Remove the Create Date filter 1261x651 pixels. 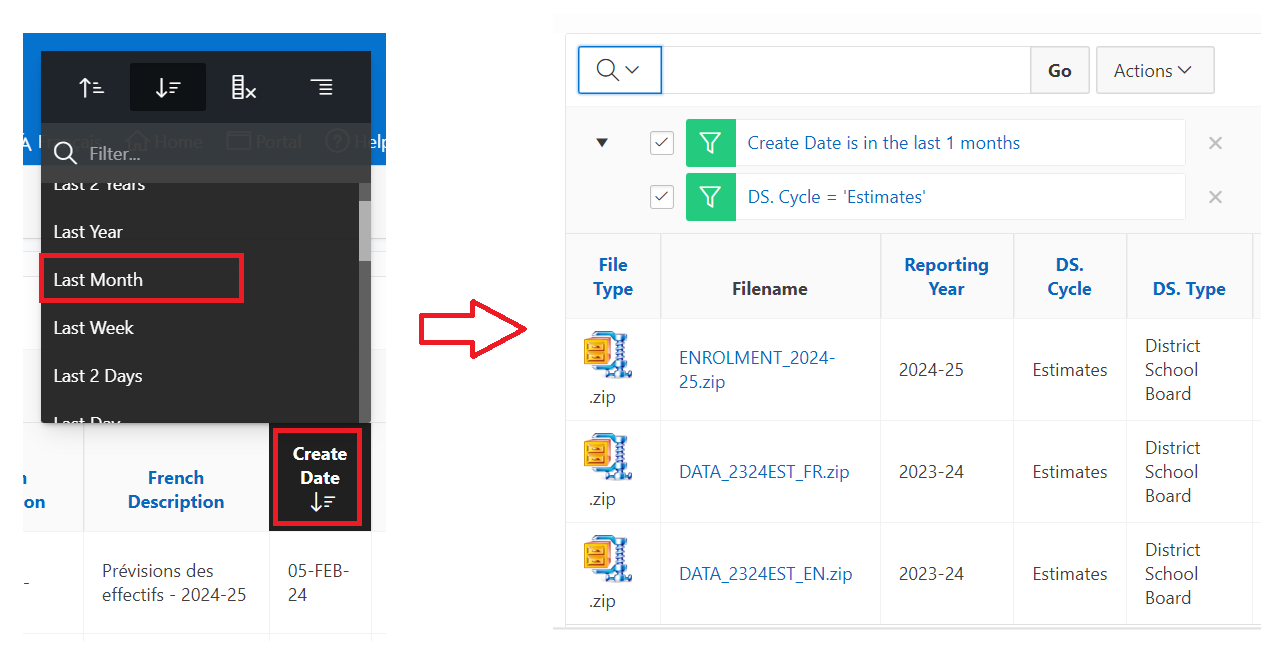[1215, 143]
